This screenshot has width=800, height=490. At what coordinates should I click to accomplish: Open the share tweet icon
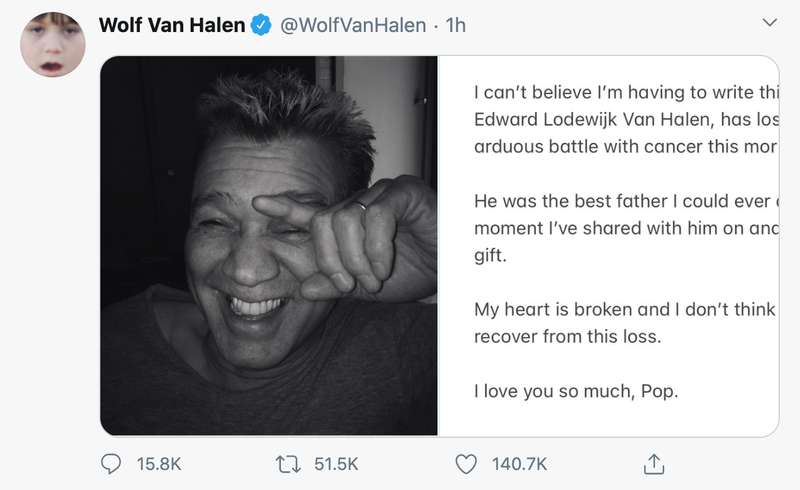(x=654, y=464)
